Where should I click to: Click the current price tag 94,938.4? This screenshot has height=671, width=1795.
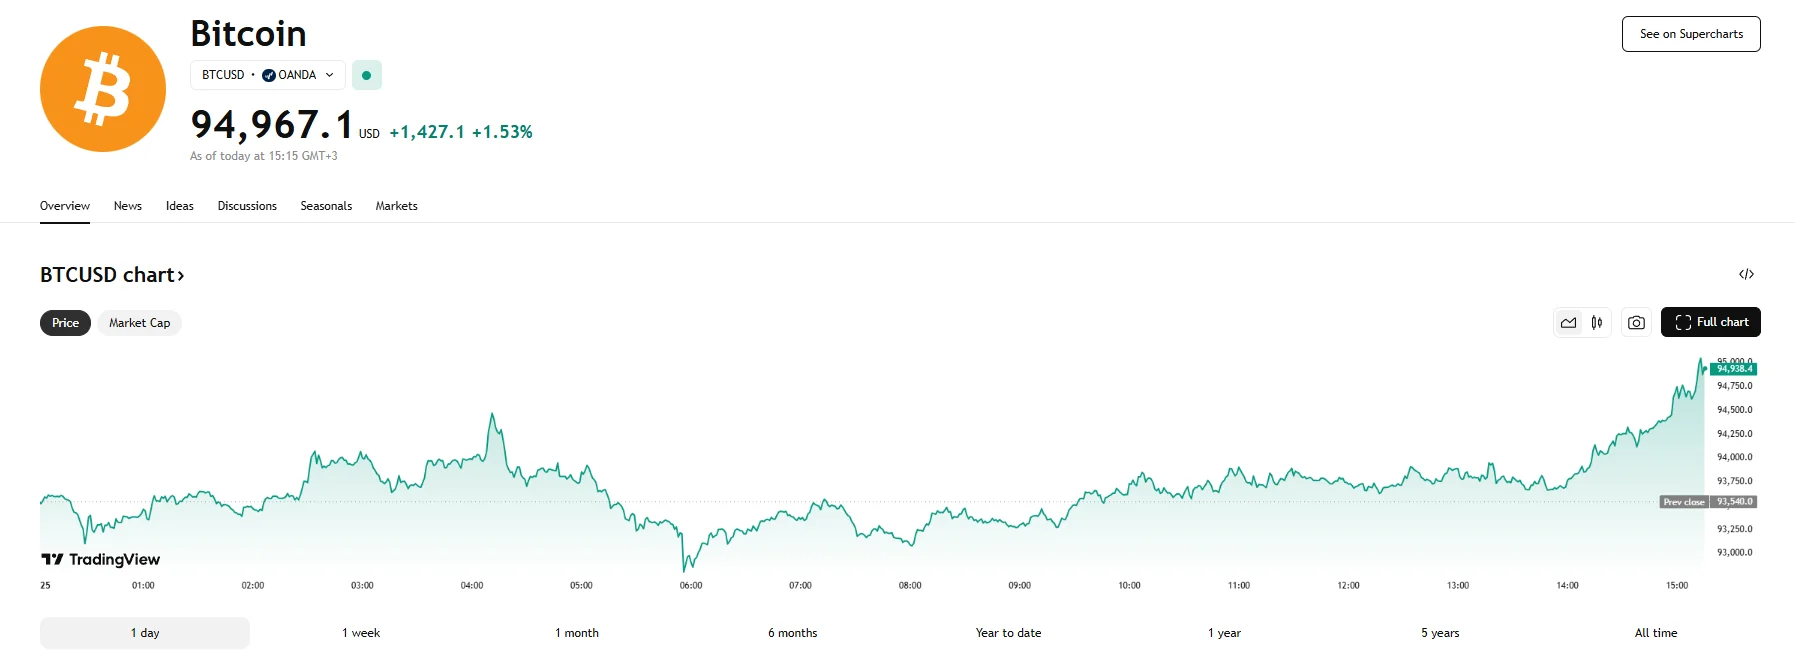click(1734, 369)
